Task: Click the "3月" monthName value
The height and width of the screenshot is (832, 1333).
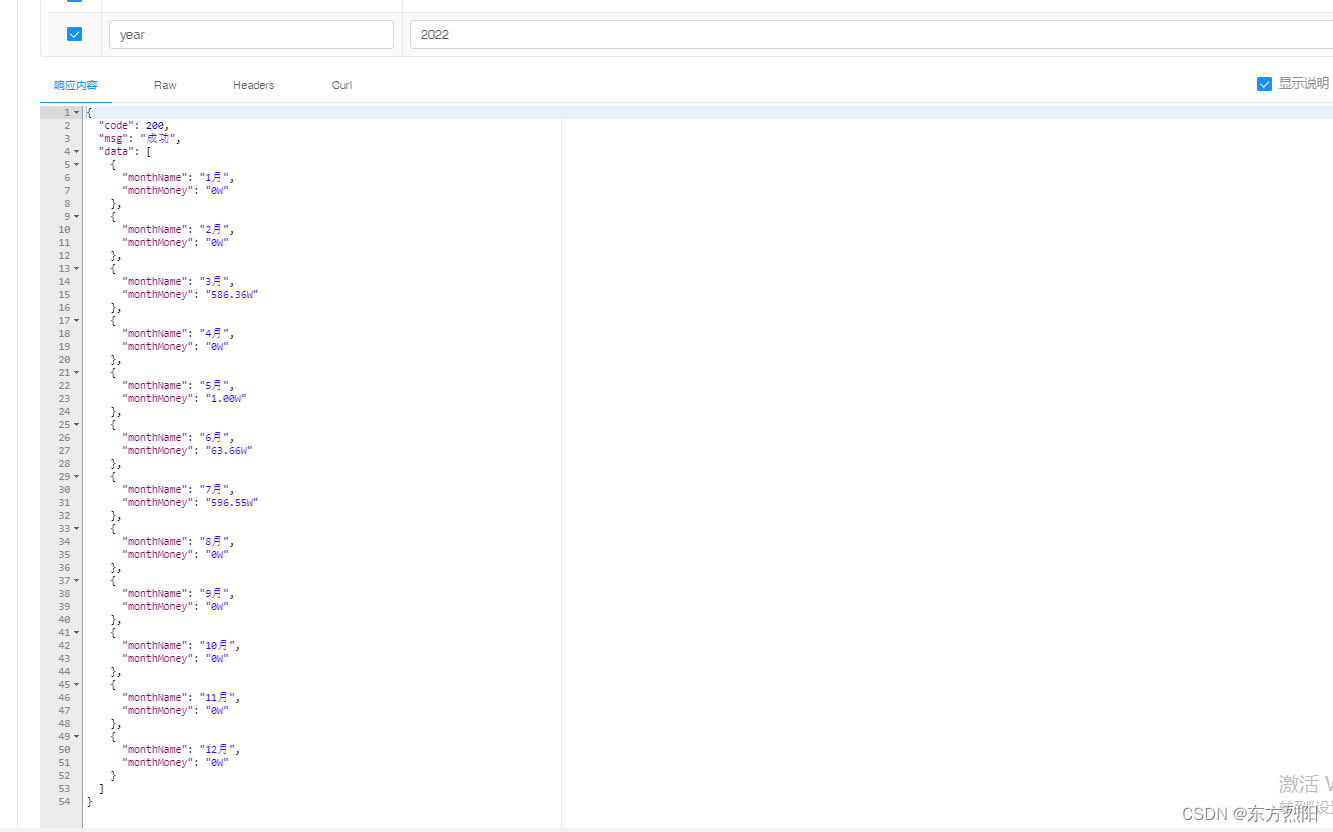Action: (x=214, y=281)
